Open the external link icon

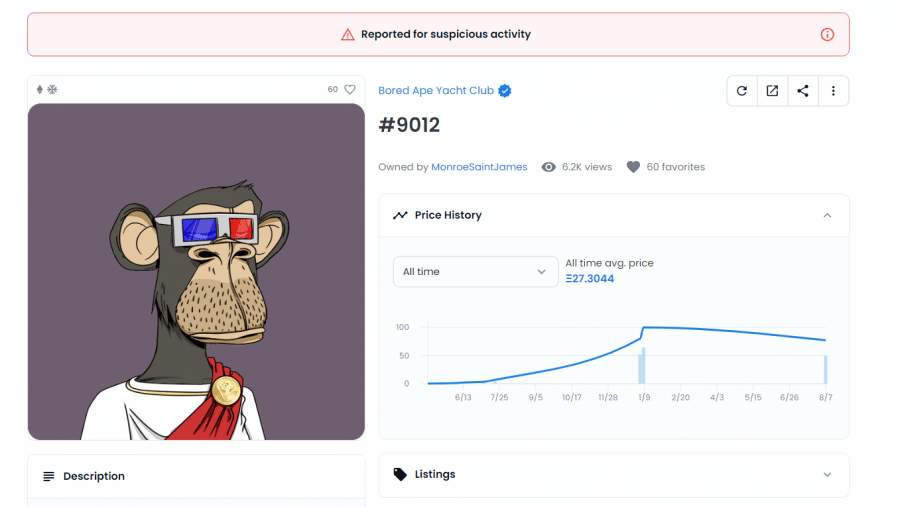(772, 91)
